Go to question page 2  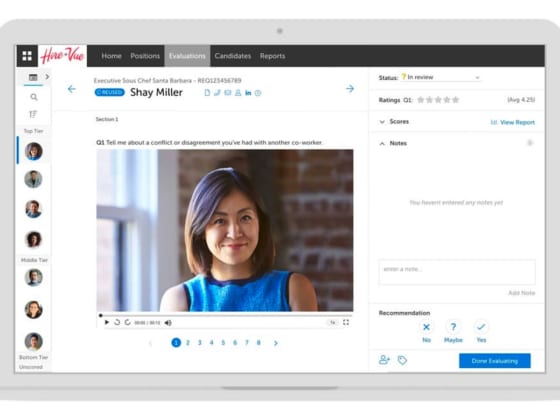click(188, 343)
